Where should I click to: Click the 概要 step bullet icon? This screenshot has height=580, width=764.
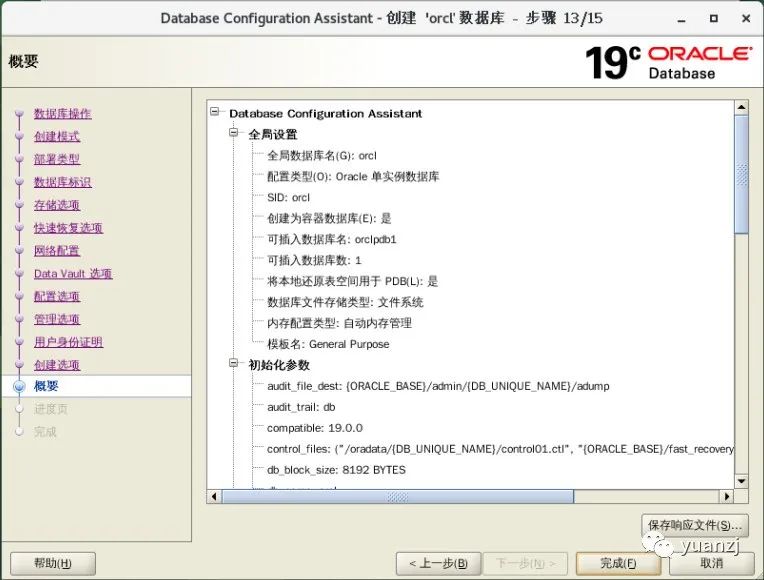(19, 387)
